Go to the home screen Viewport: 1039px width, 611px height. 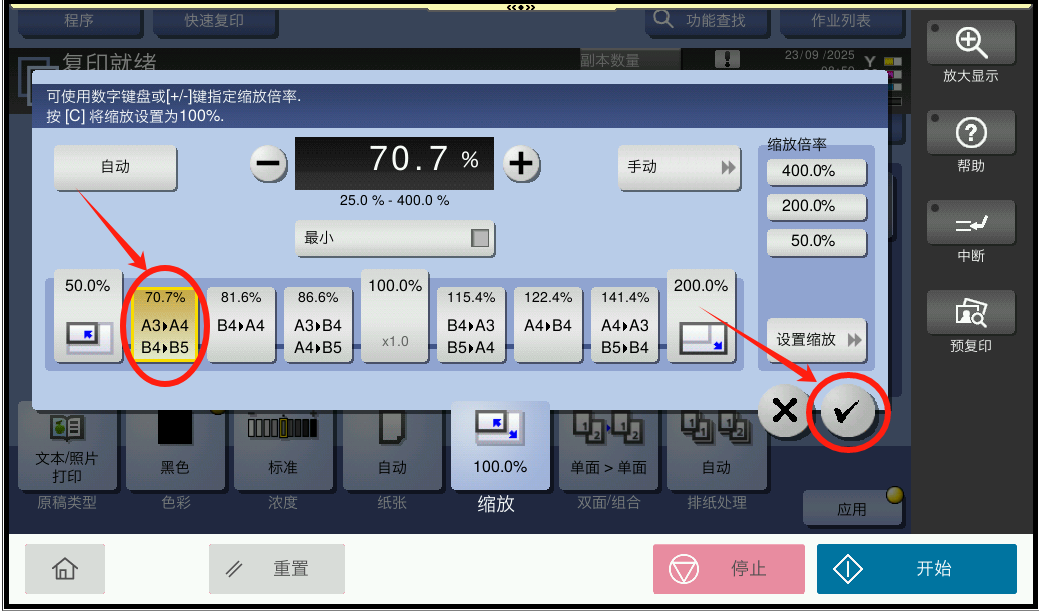pyautogui.click(x=65, y=569)
